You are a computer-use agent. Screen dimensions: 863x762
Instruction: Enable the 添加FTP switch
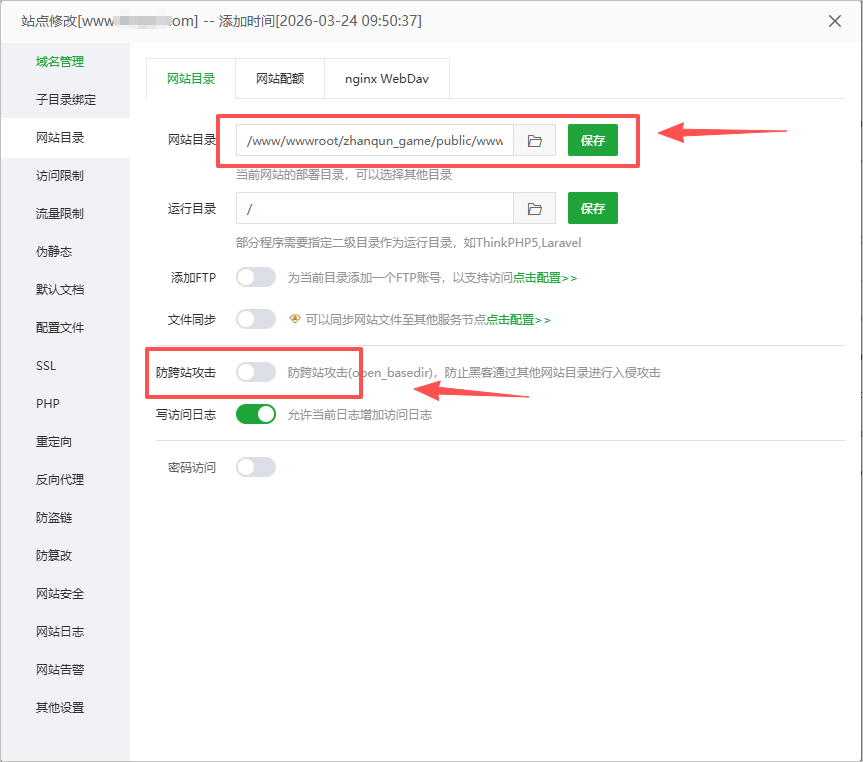point(256,277)
